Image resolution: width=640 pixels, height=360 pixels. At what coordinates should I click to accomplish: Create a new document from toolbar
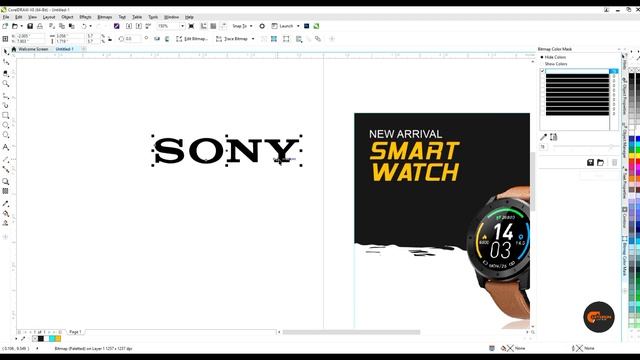[5, 26]
